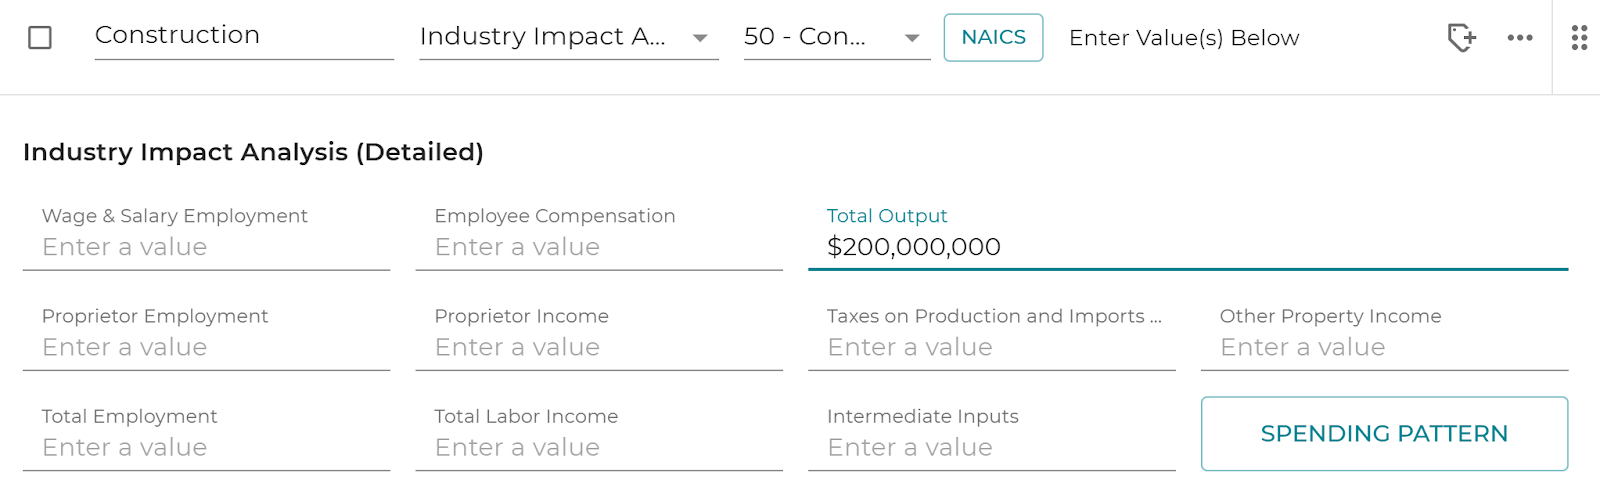
Task: Select the Total Labor Income field
Action: [599, 436]
